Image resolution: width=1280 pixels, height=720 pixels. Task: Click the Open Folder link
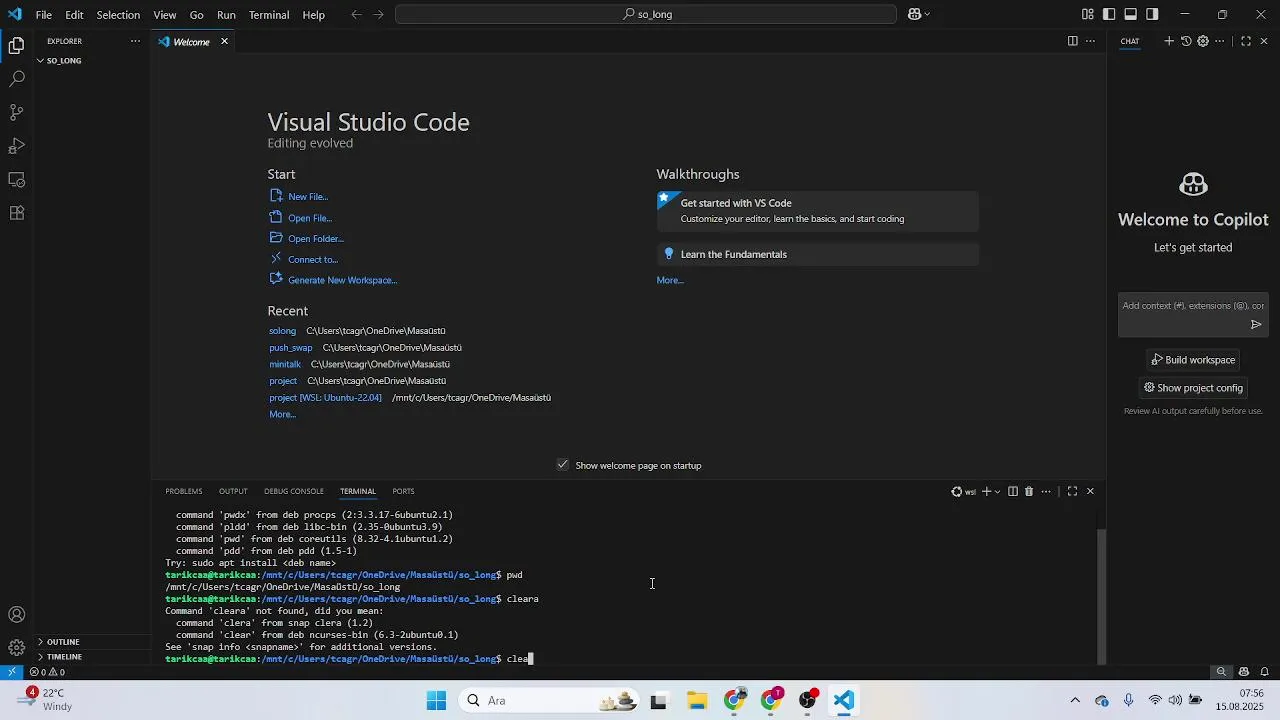(x=316, y=239)
